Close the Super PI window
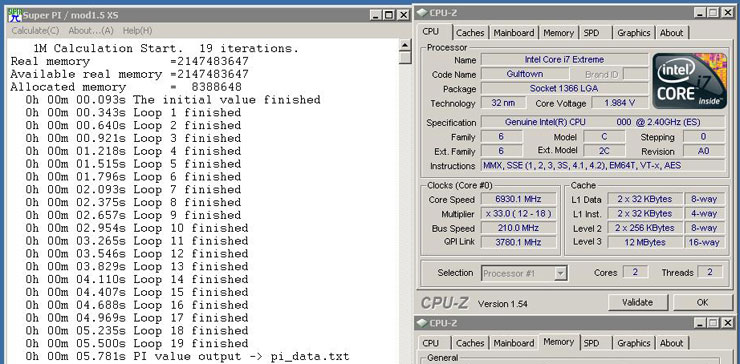 (x=403, y=15)
